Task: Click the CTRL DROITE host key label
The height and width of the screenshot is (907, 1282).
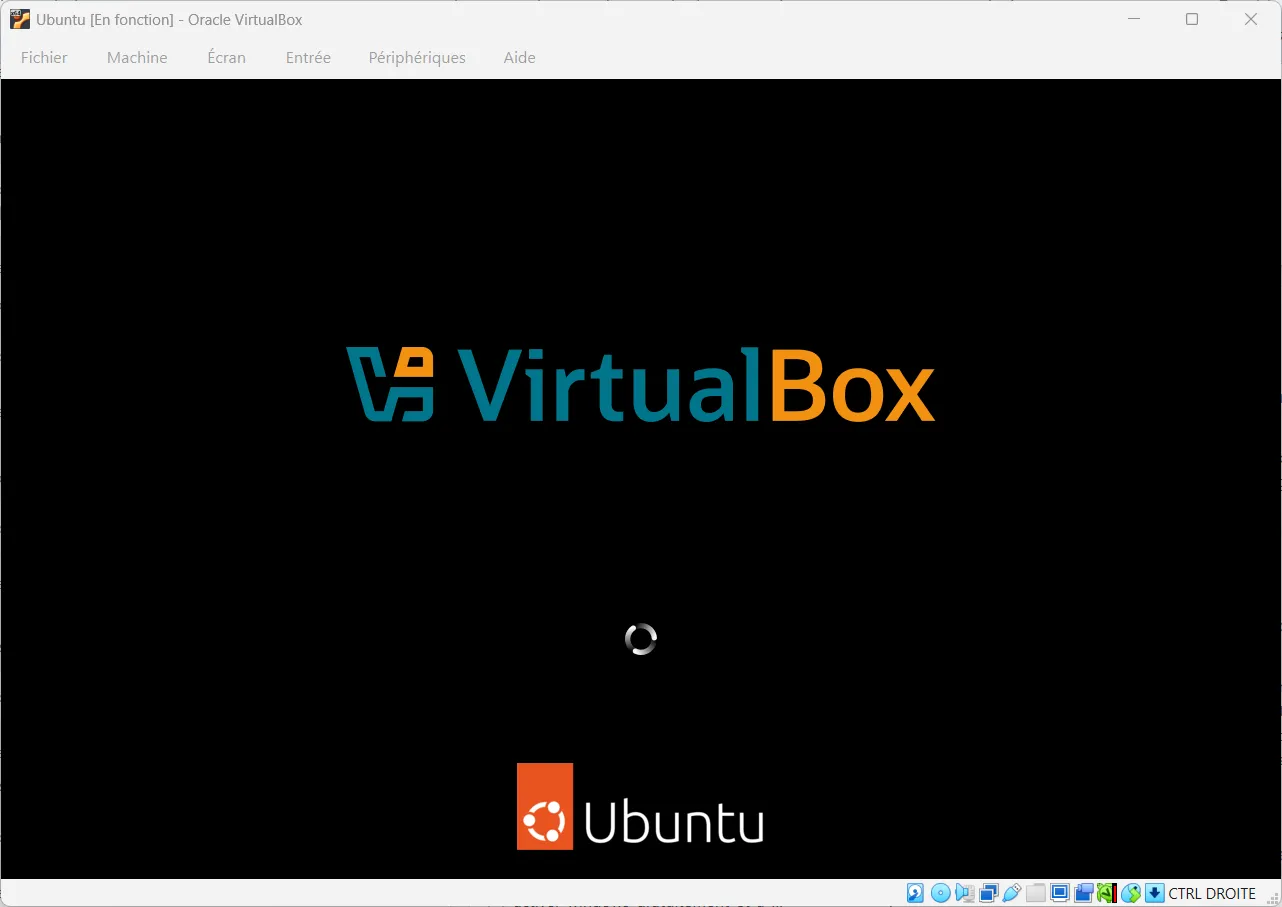Action: pyautogui.click(x=1213, y=892)
